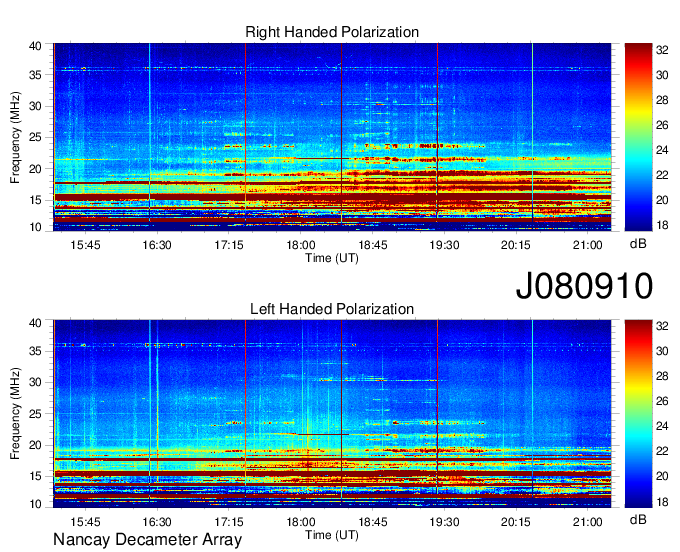Click the 30 MHz tick label on the bottom plot
680x552 pixels.
click(35, 382)
